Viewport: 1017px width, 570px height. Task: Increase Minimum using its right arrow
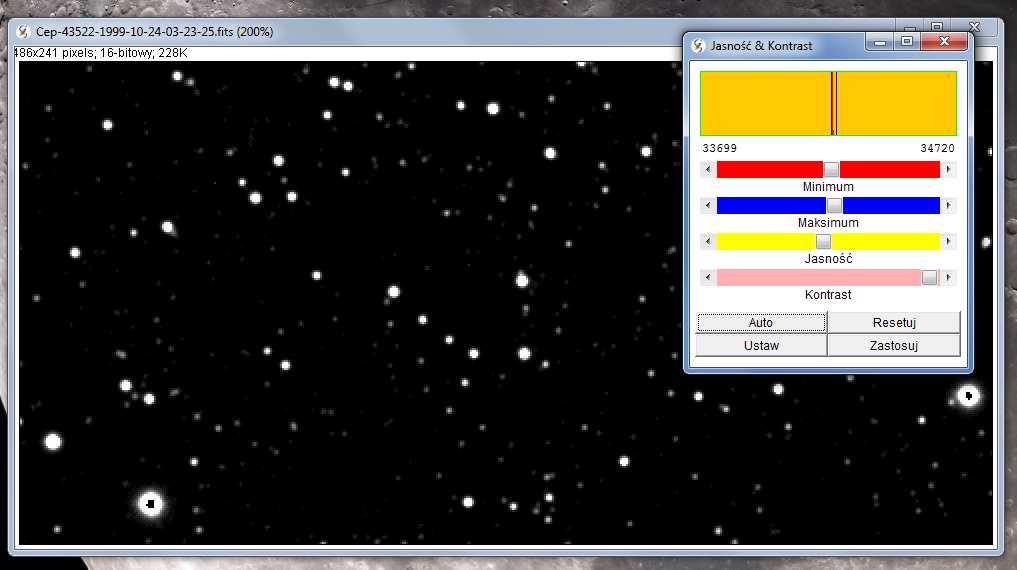click(948, 170)
